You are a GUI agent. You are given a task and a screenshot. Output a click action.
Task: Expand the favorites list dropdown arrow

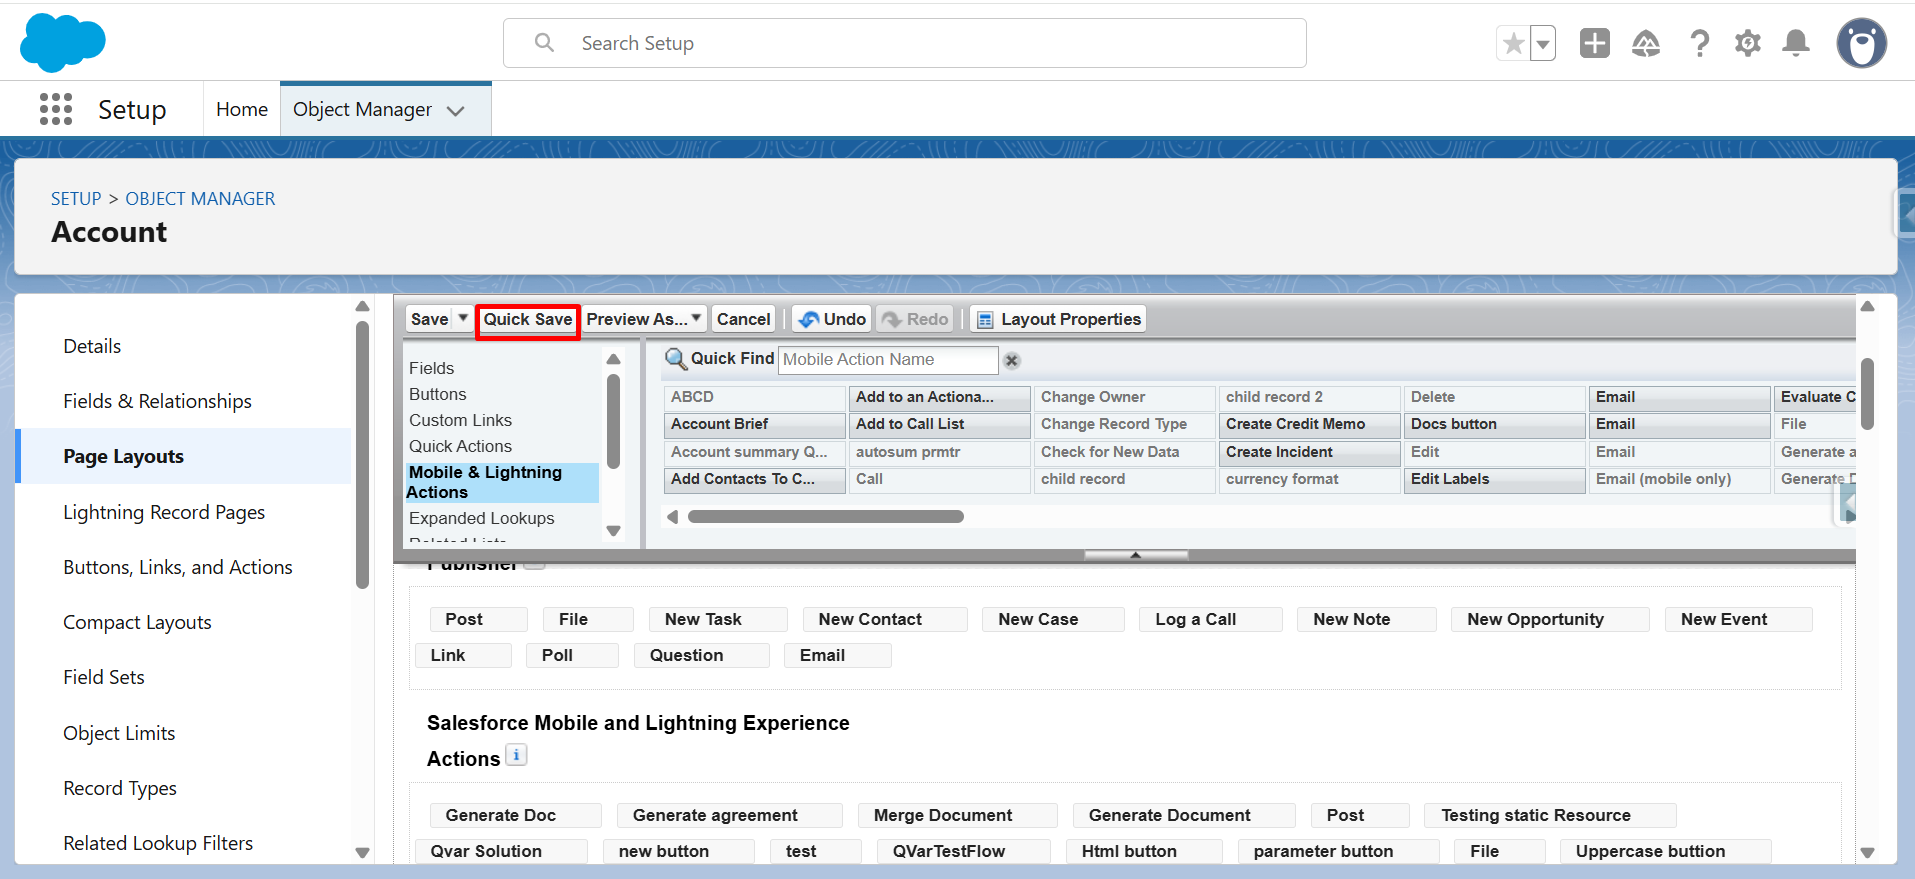[1543, 43]
